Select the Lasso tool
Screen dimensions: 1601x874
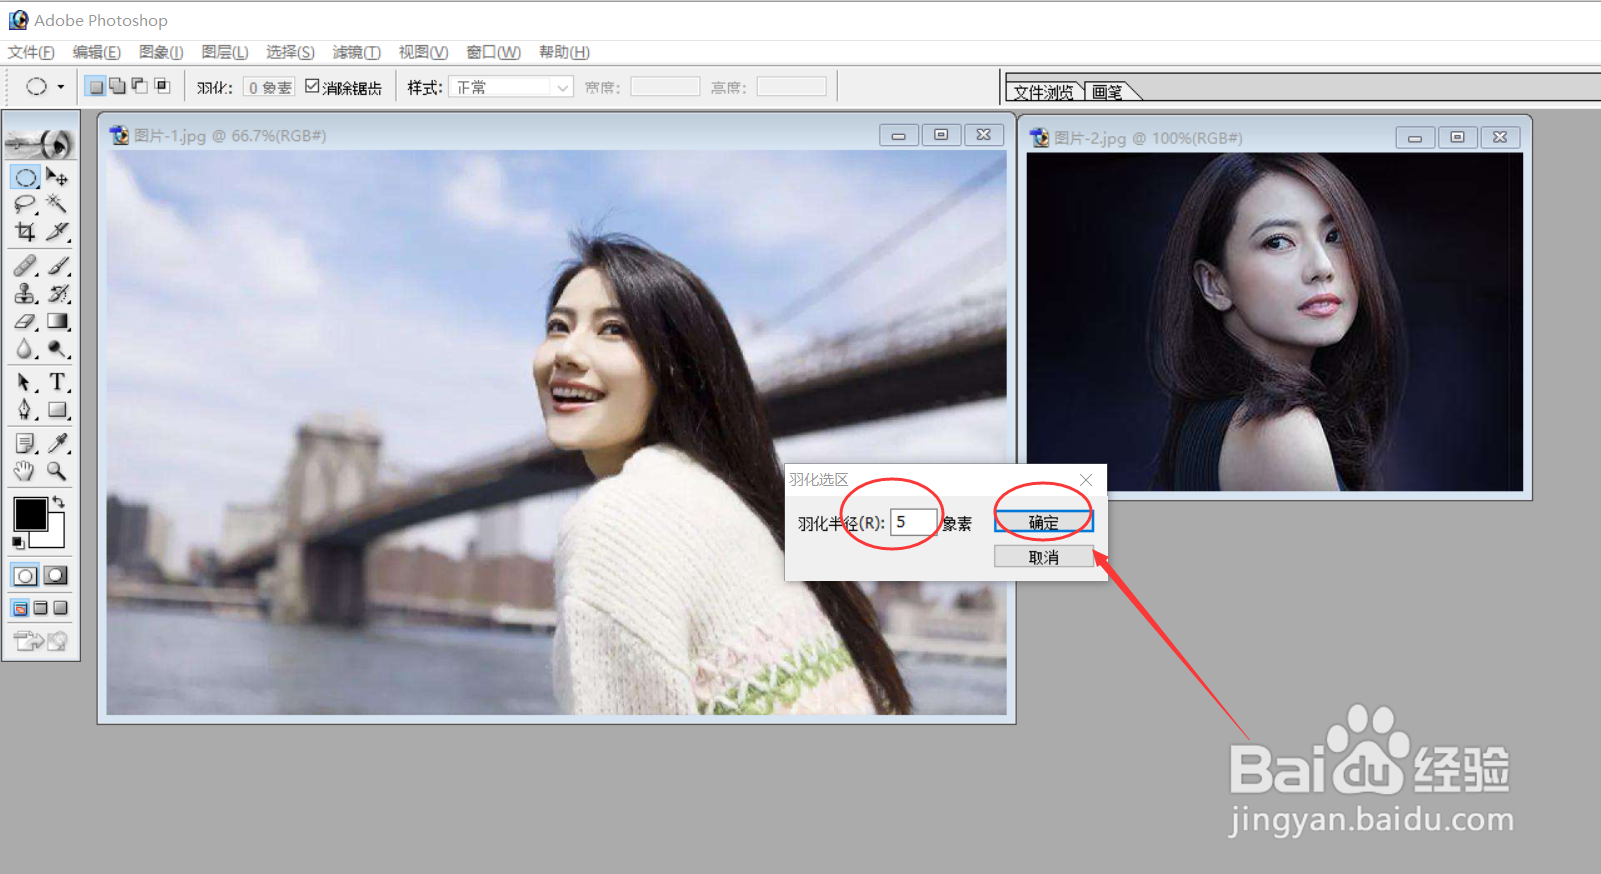[26, 205]
